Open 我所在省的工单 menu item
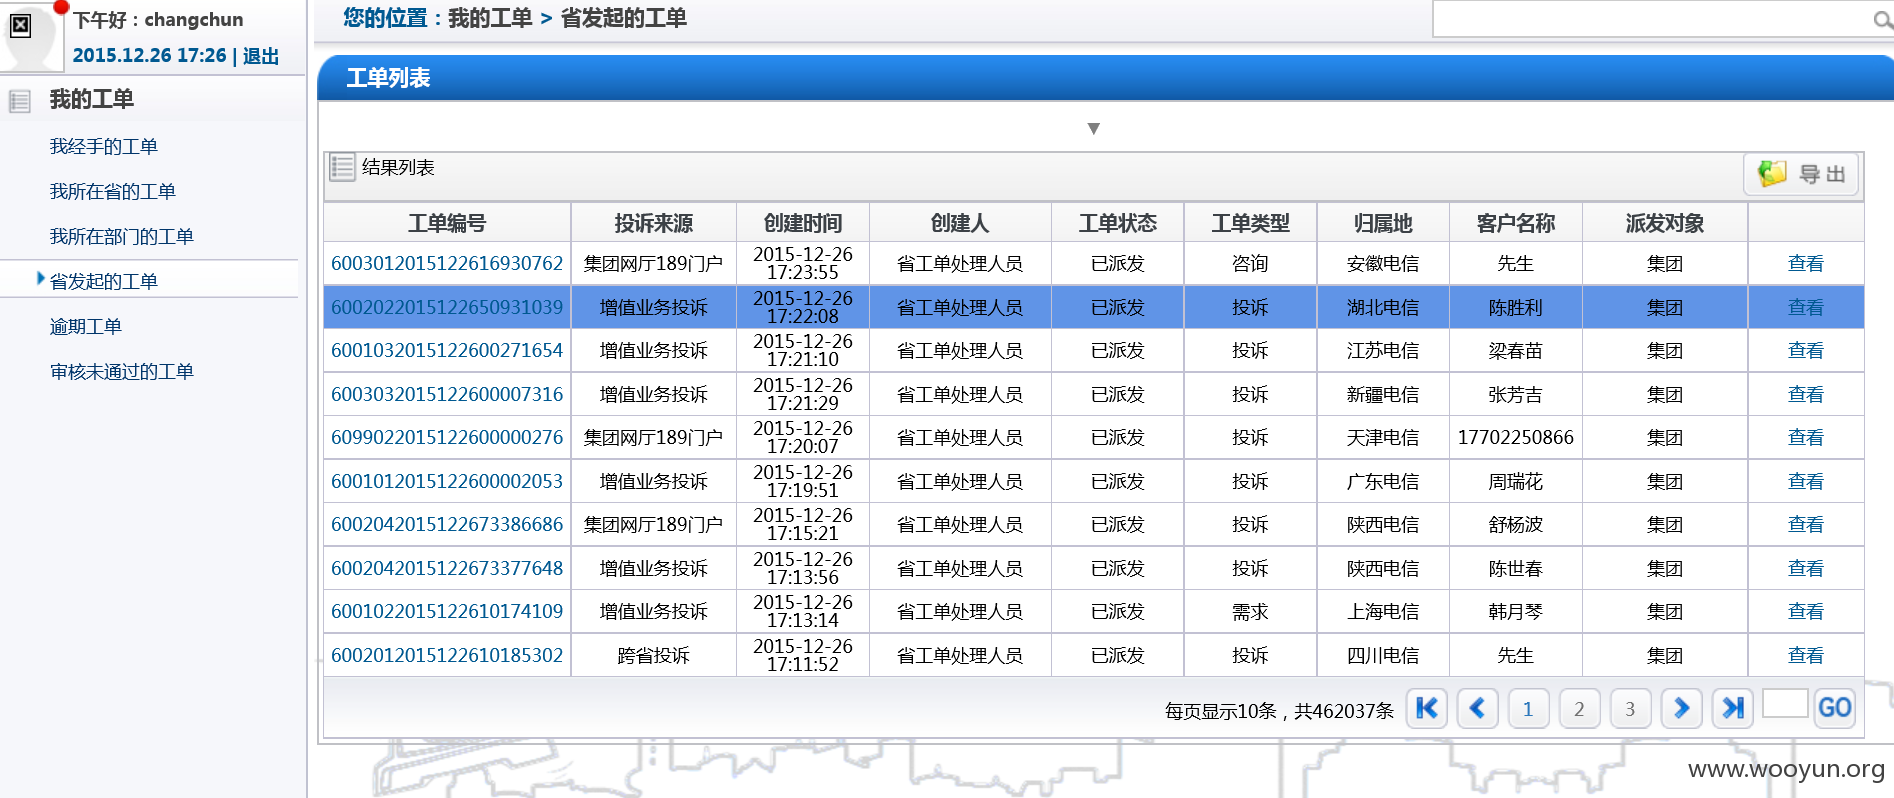 pos(113,191)
